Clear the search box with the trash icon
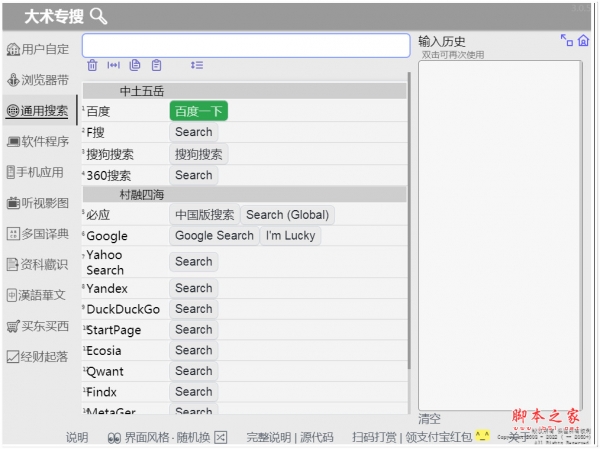 (x=92, y=65)
